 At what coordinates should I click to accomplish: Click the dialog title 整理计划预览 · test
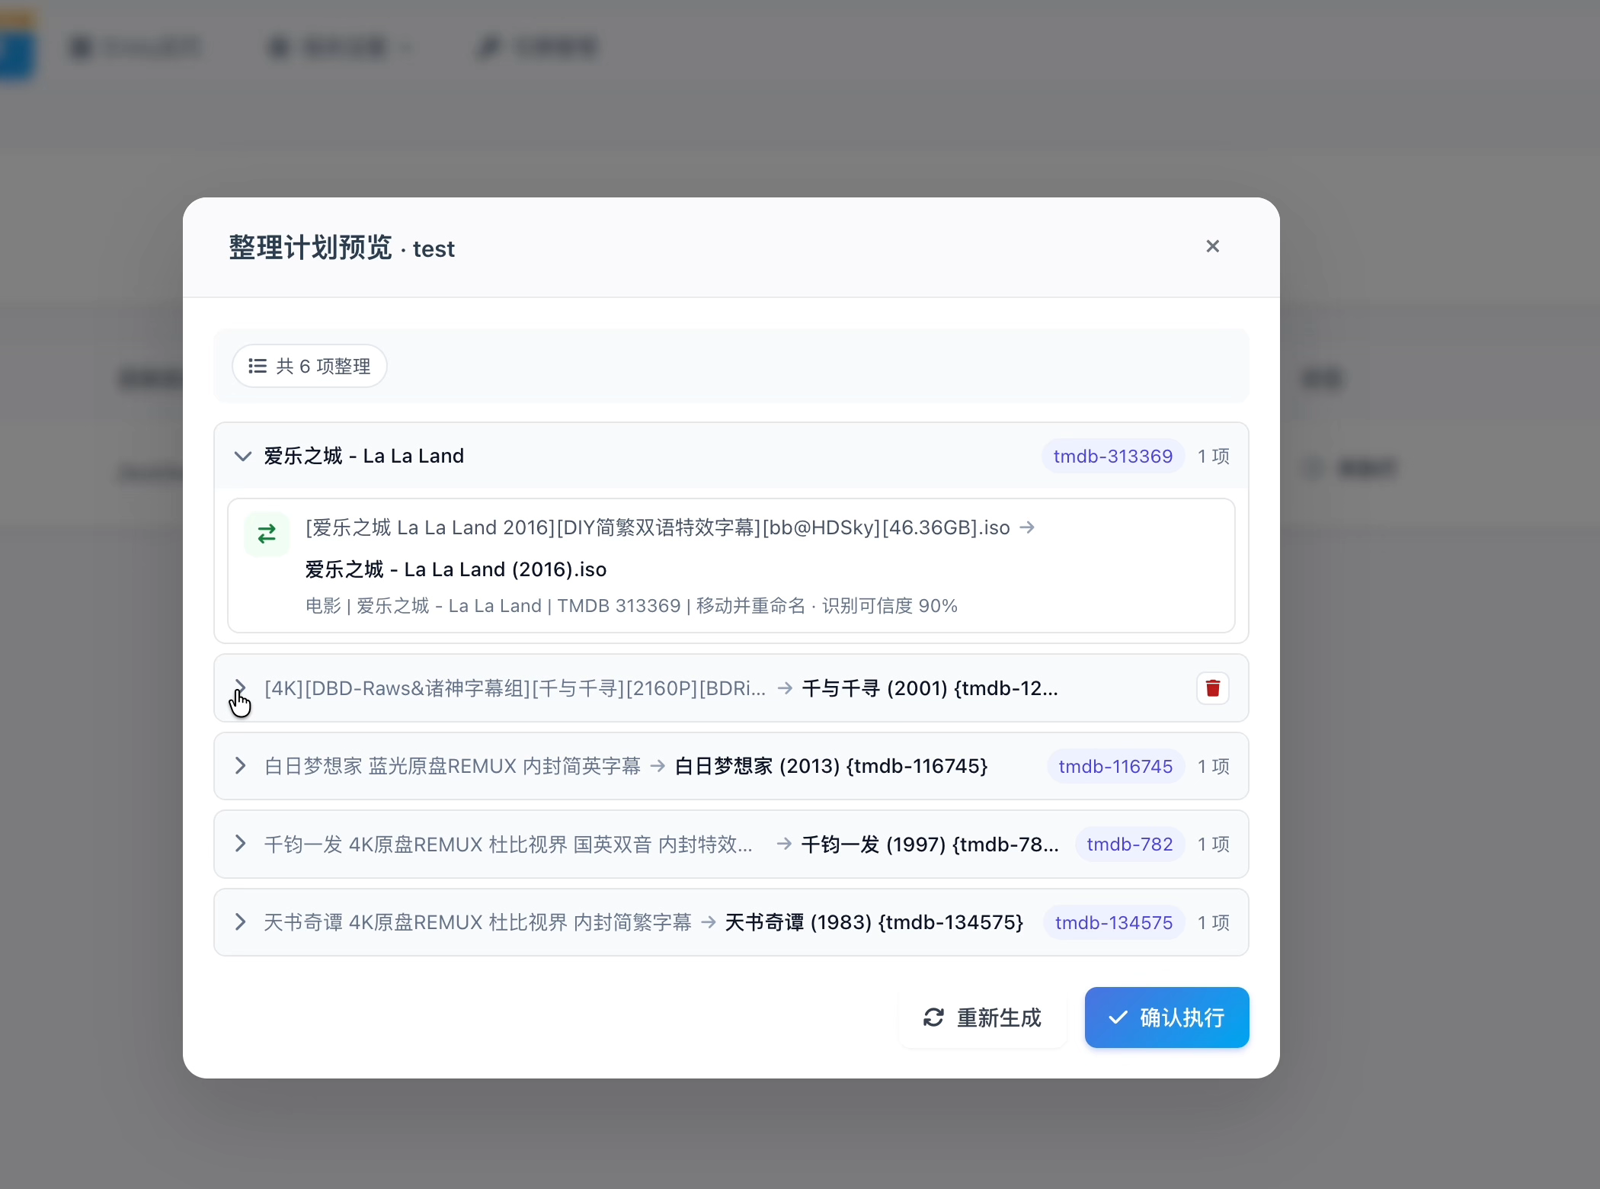click(341, 248)
